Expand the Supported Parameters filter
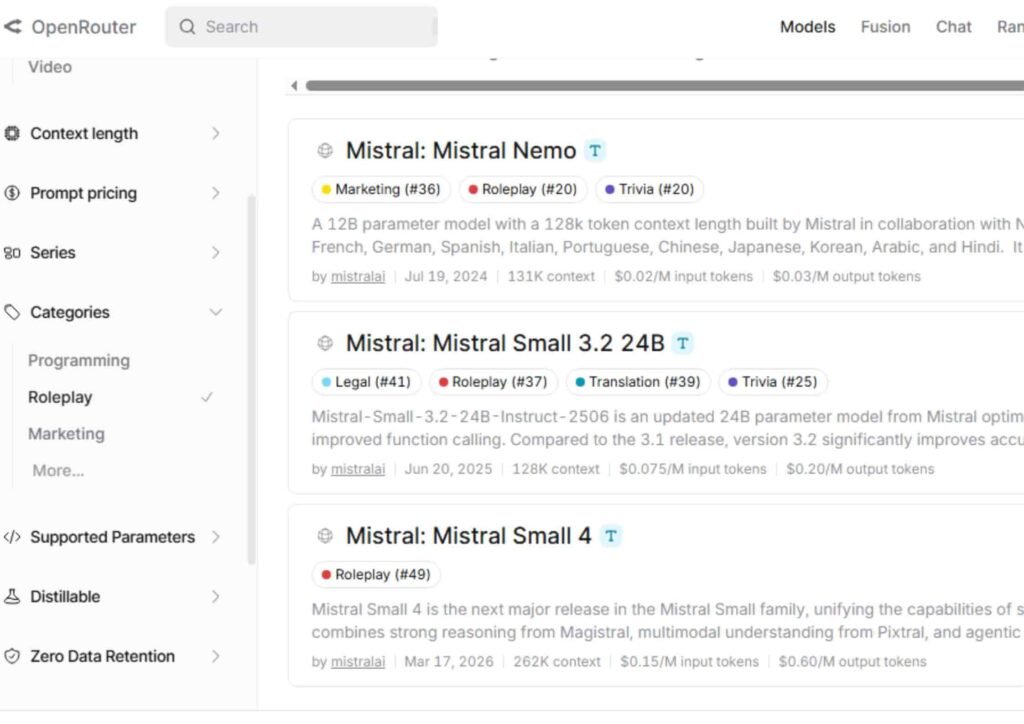This screenshot has height=724, width=1024. (x=216, y=537)
